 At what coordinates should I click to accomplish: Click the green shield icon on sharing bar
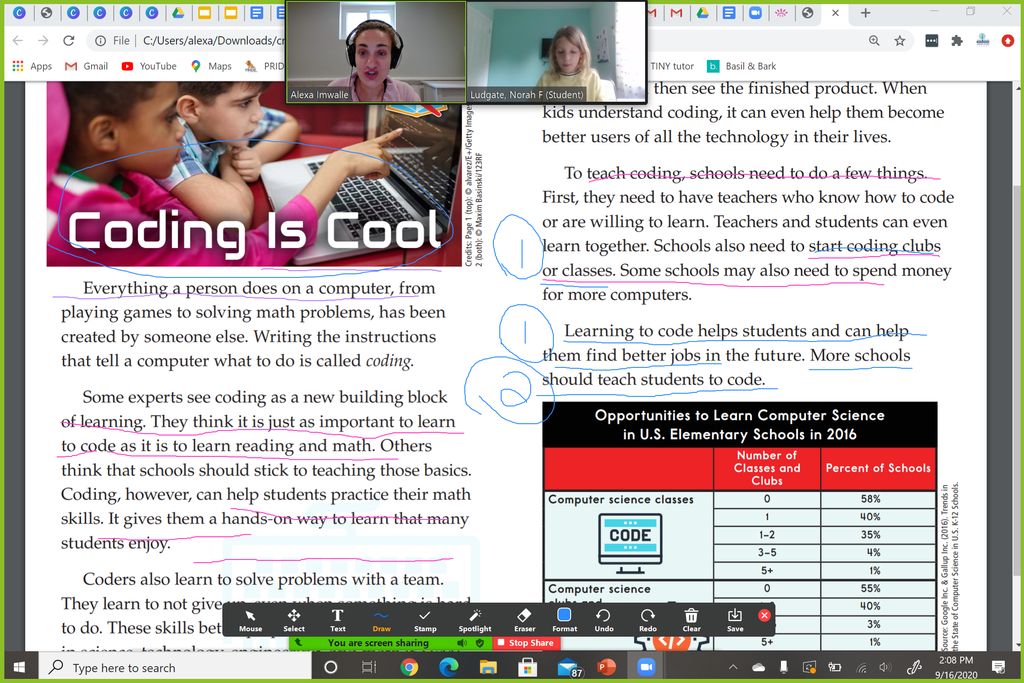pos(480,643)
